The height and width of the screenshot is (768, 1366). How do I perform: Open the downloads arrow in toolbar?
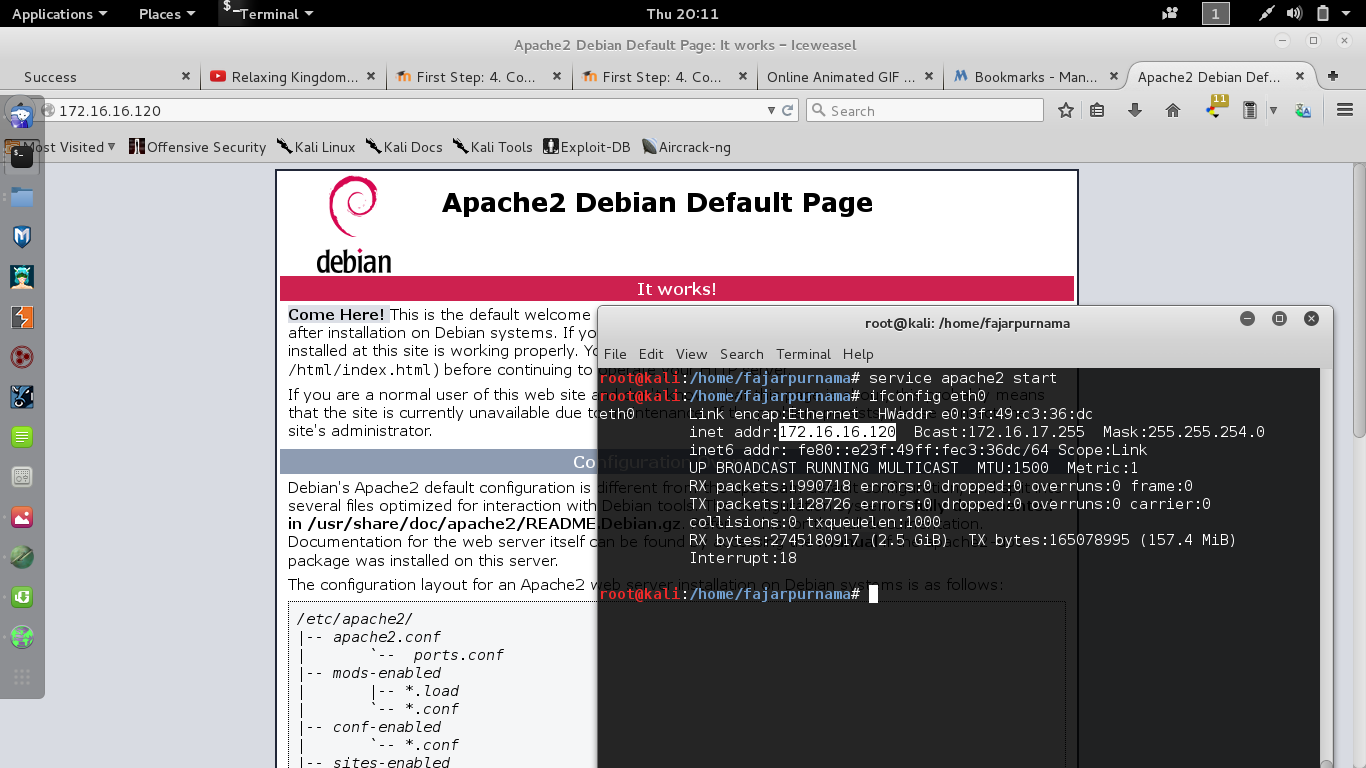point(1134,111)
